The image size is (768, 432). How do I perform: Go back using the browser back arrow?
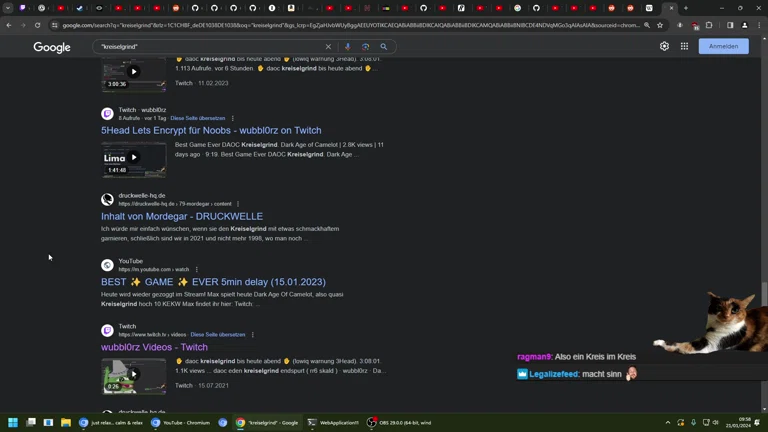pyautogui.click(x=9, y=25)
